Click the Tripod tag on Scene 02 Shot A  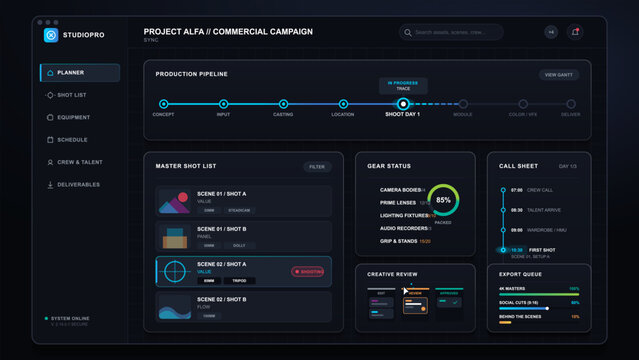(239, 281)
